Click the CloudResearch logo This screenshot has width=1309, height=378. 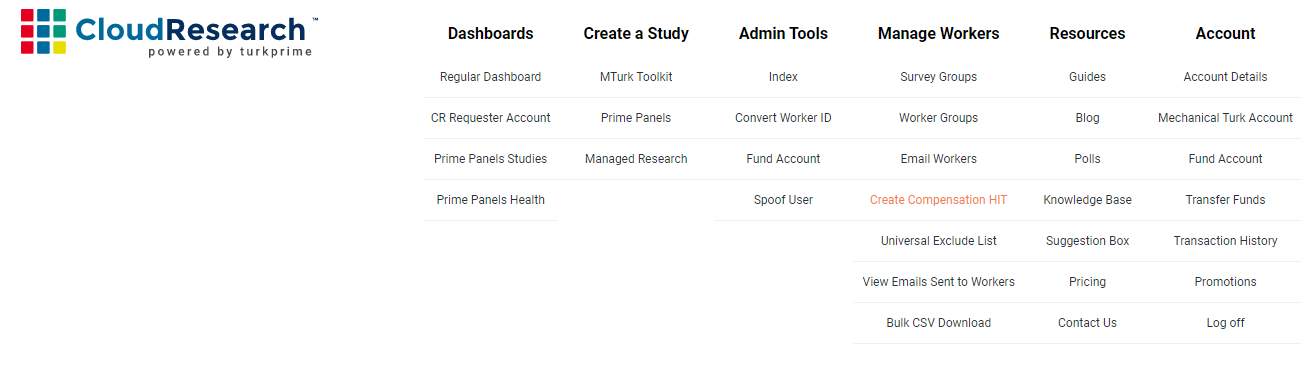[x=169, y=33]
